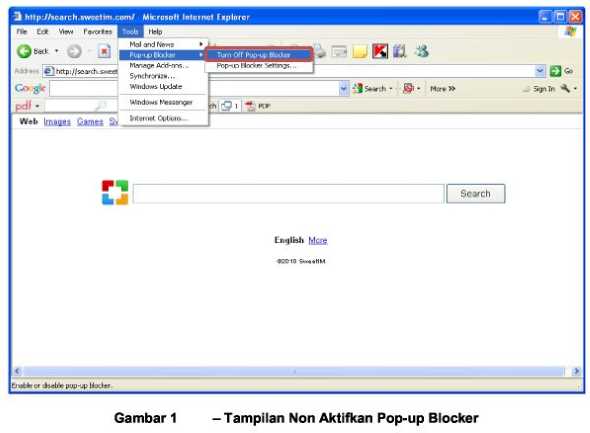Image resolution: width=590 pixels, height=433 pixels.
Task: Click the Windows flag logo
Action: pyautogui.click(x=570, y=32)
